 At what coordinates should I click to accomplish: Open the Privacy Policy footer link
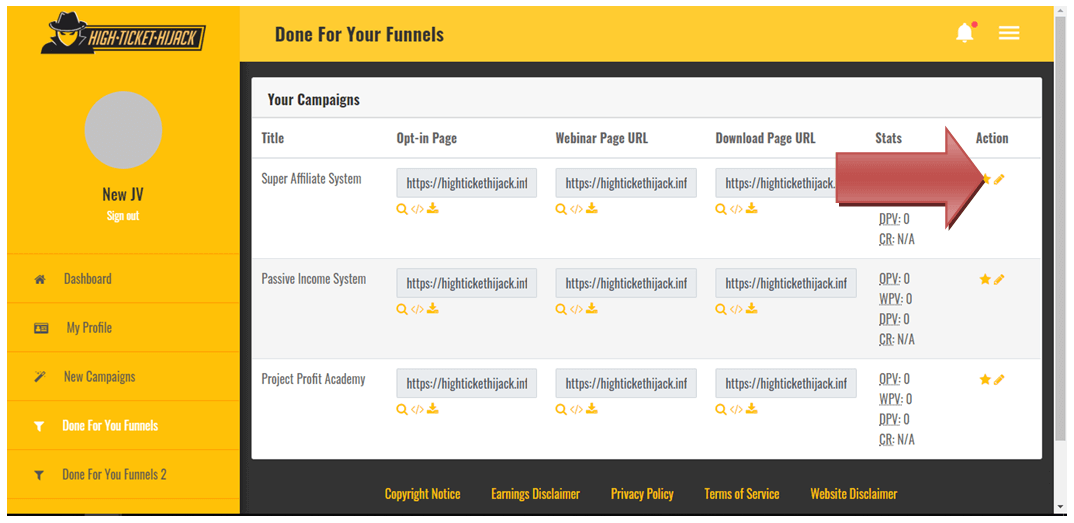(642, 494)
